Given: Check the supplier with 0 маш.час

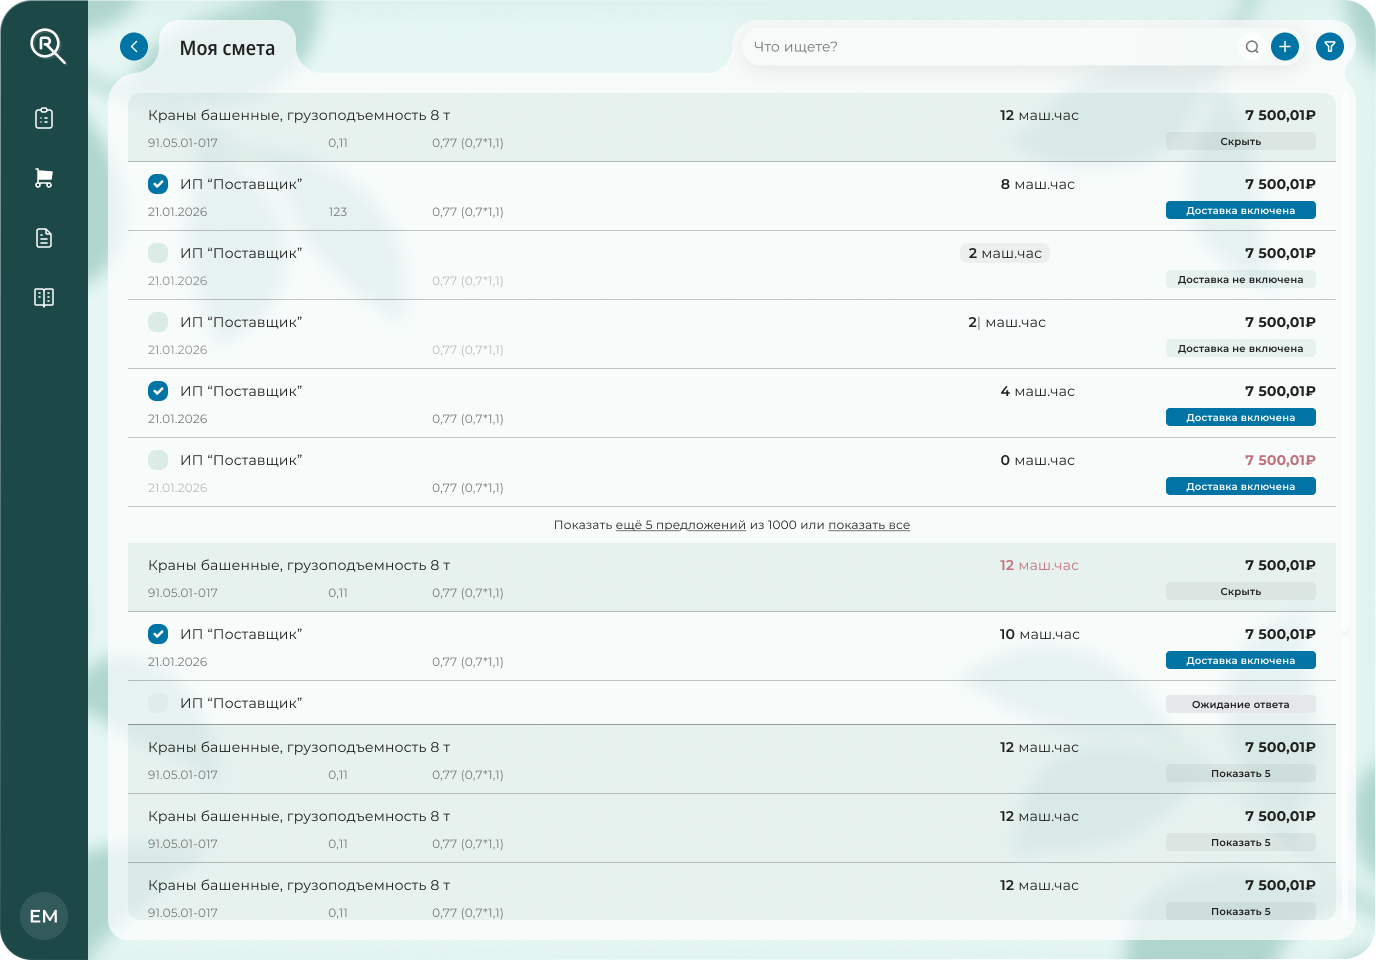Looking at the screenshot, I should pos(158,460).
